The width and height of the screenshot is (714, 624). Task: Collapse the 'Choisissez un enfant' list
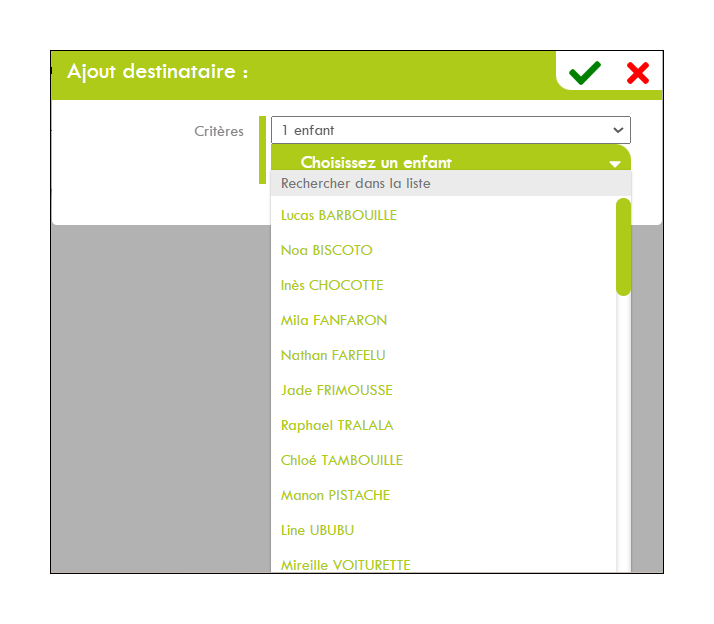(450, 159)
